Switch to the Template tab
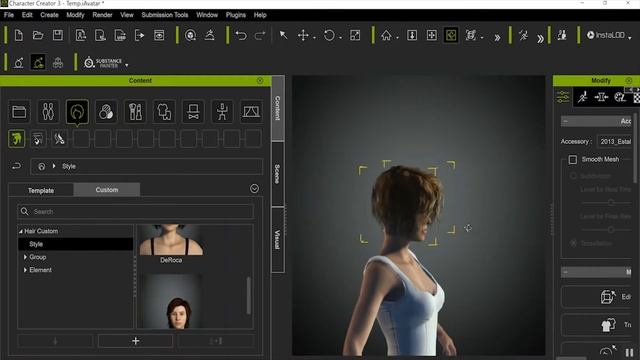The width and height of the screenshot is (640, 360). point(41,190)
